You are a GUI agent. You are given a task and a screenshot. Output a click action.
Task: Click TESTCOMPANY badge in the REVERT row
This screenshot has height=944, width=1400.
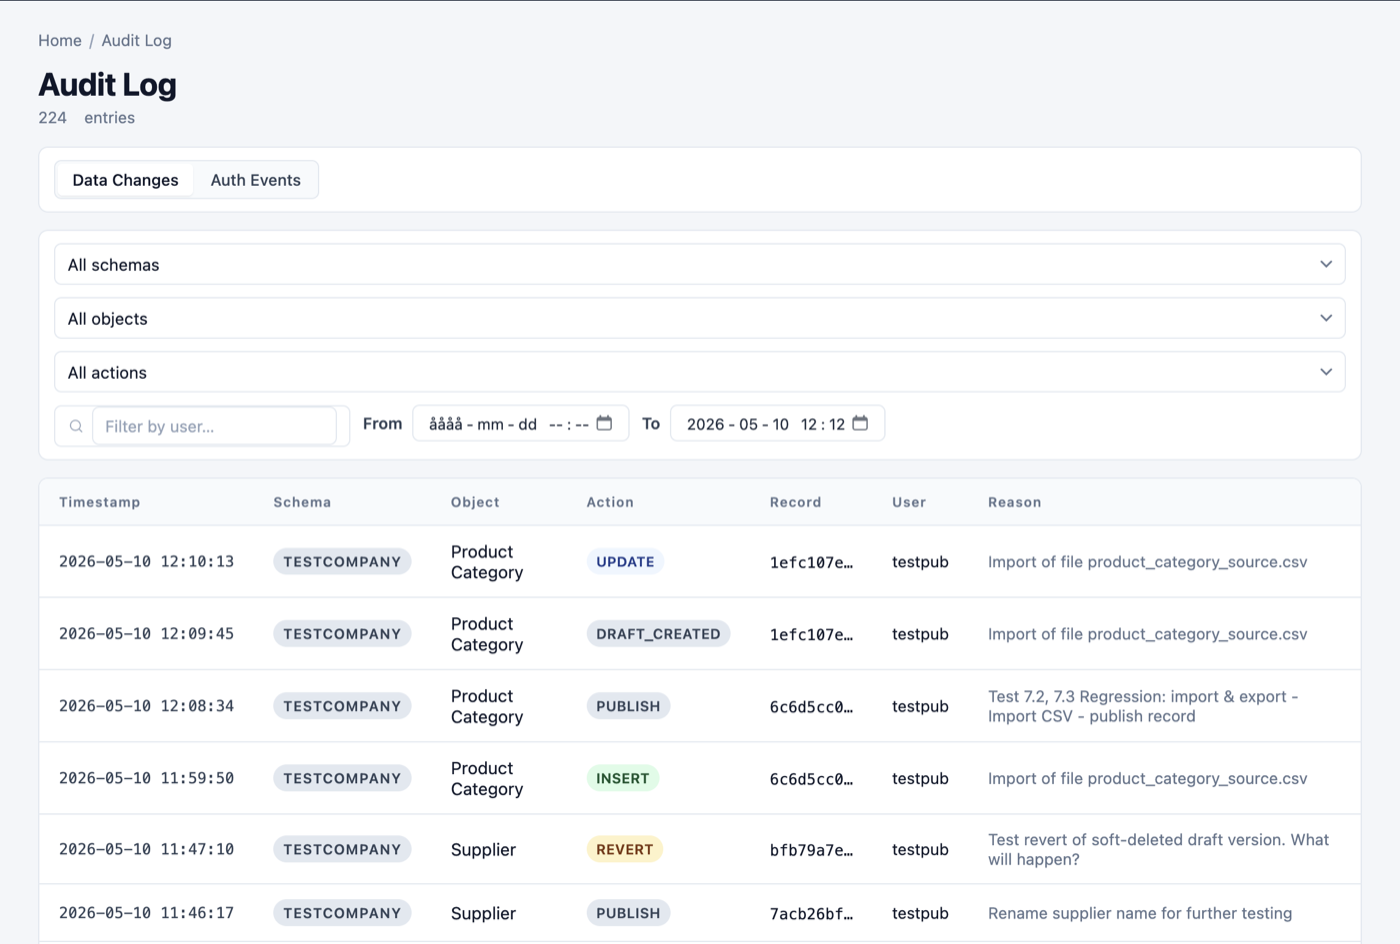[x=342, y=849]
